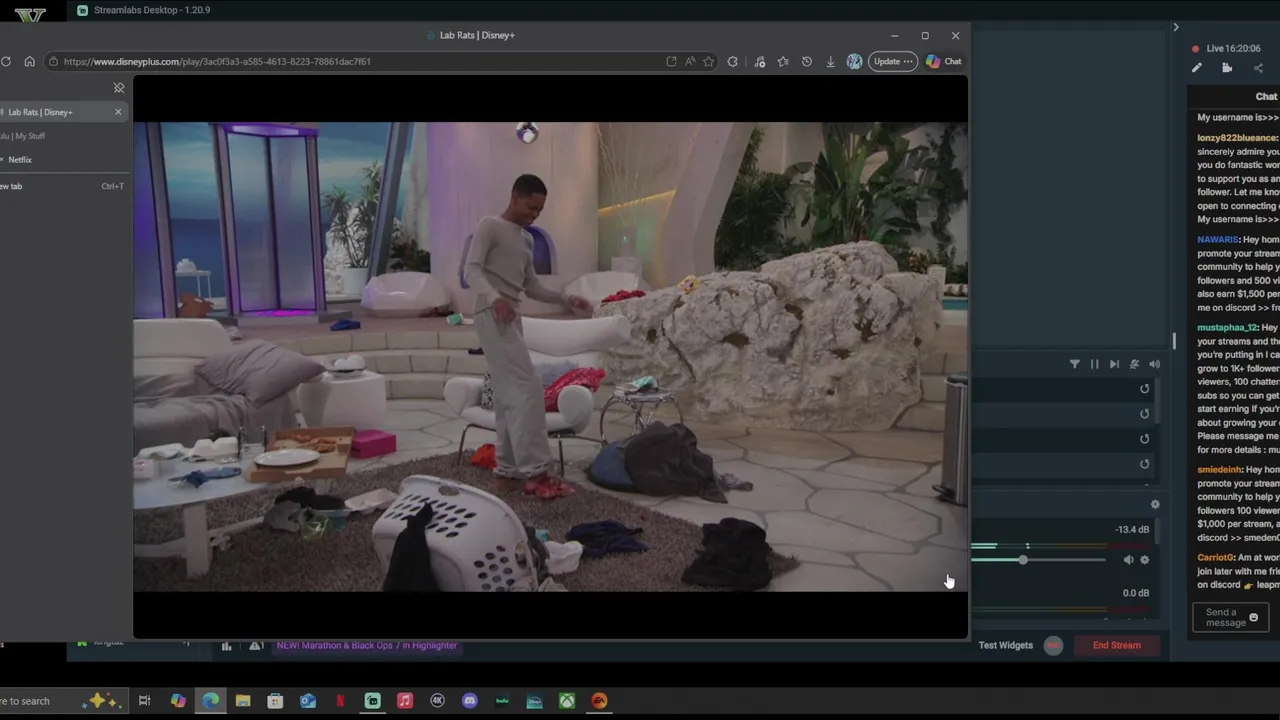Open chat user mustaphaa_12
The image size is (1280, 720).
point(1227,328)
